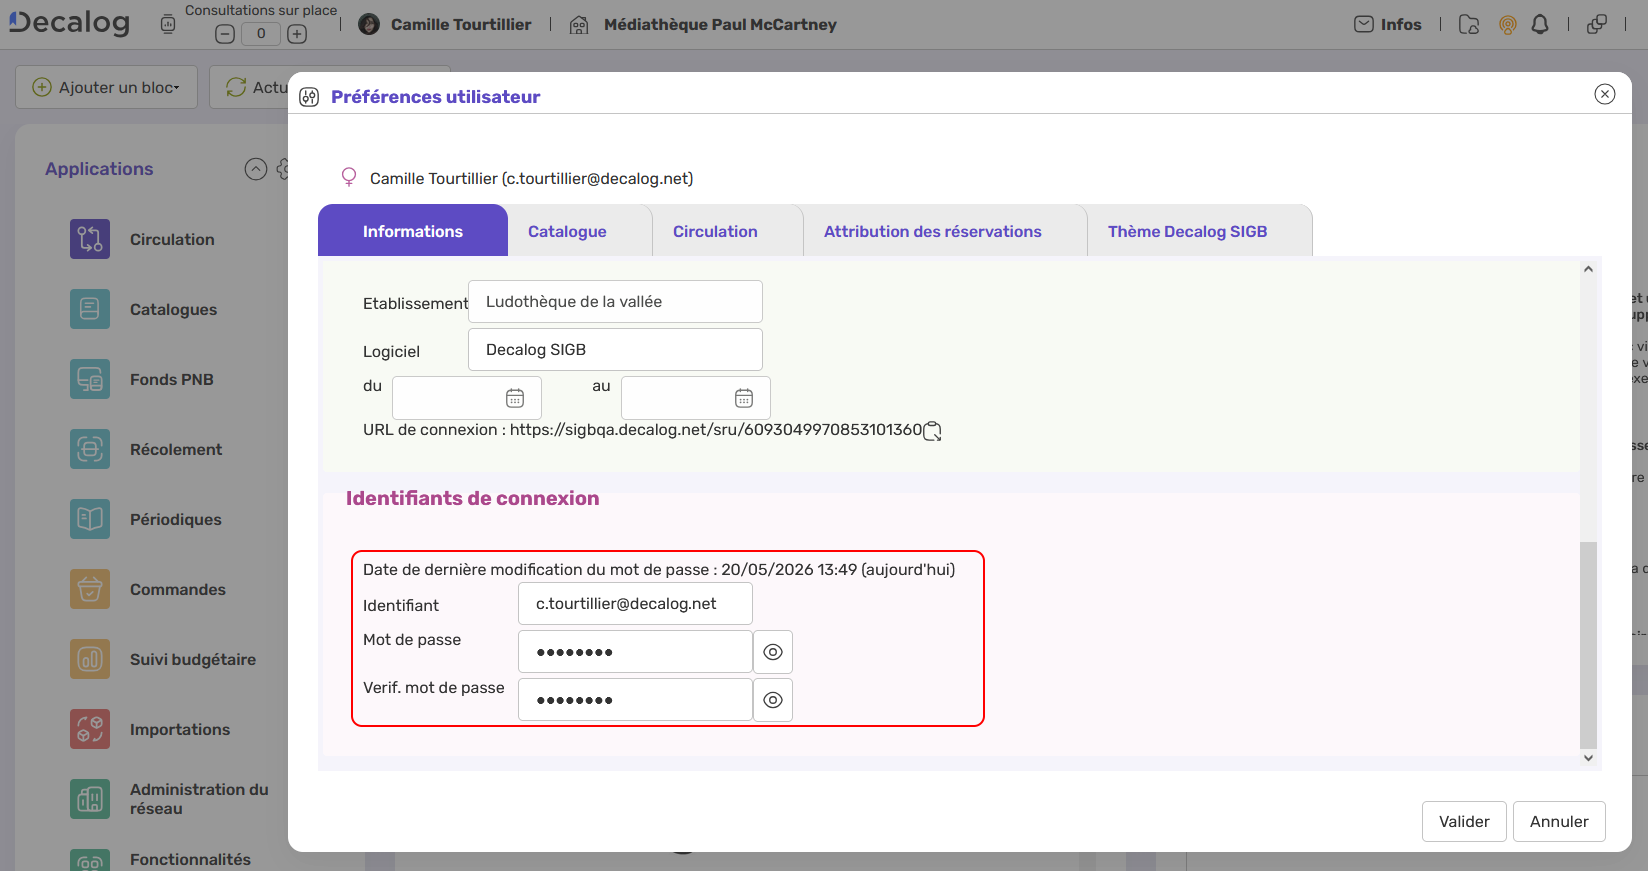Image resolution: width=1648 pixels, height=871 pixels.
Task: Open the Fonctionnalités application icon
Action: (90, 860)
